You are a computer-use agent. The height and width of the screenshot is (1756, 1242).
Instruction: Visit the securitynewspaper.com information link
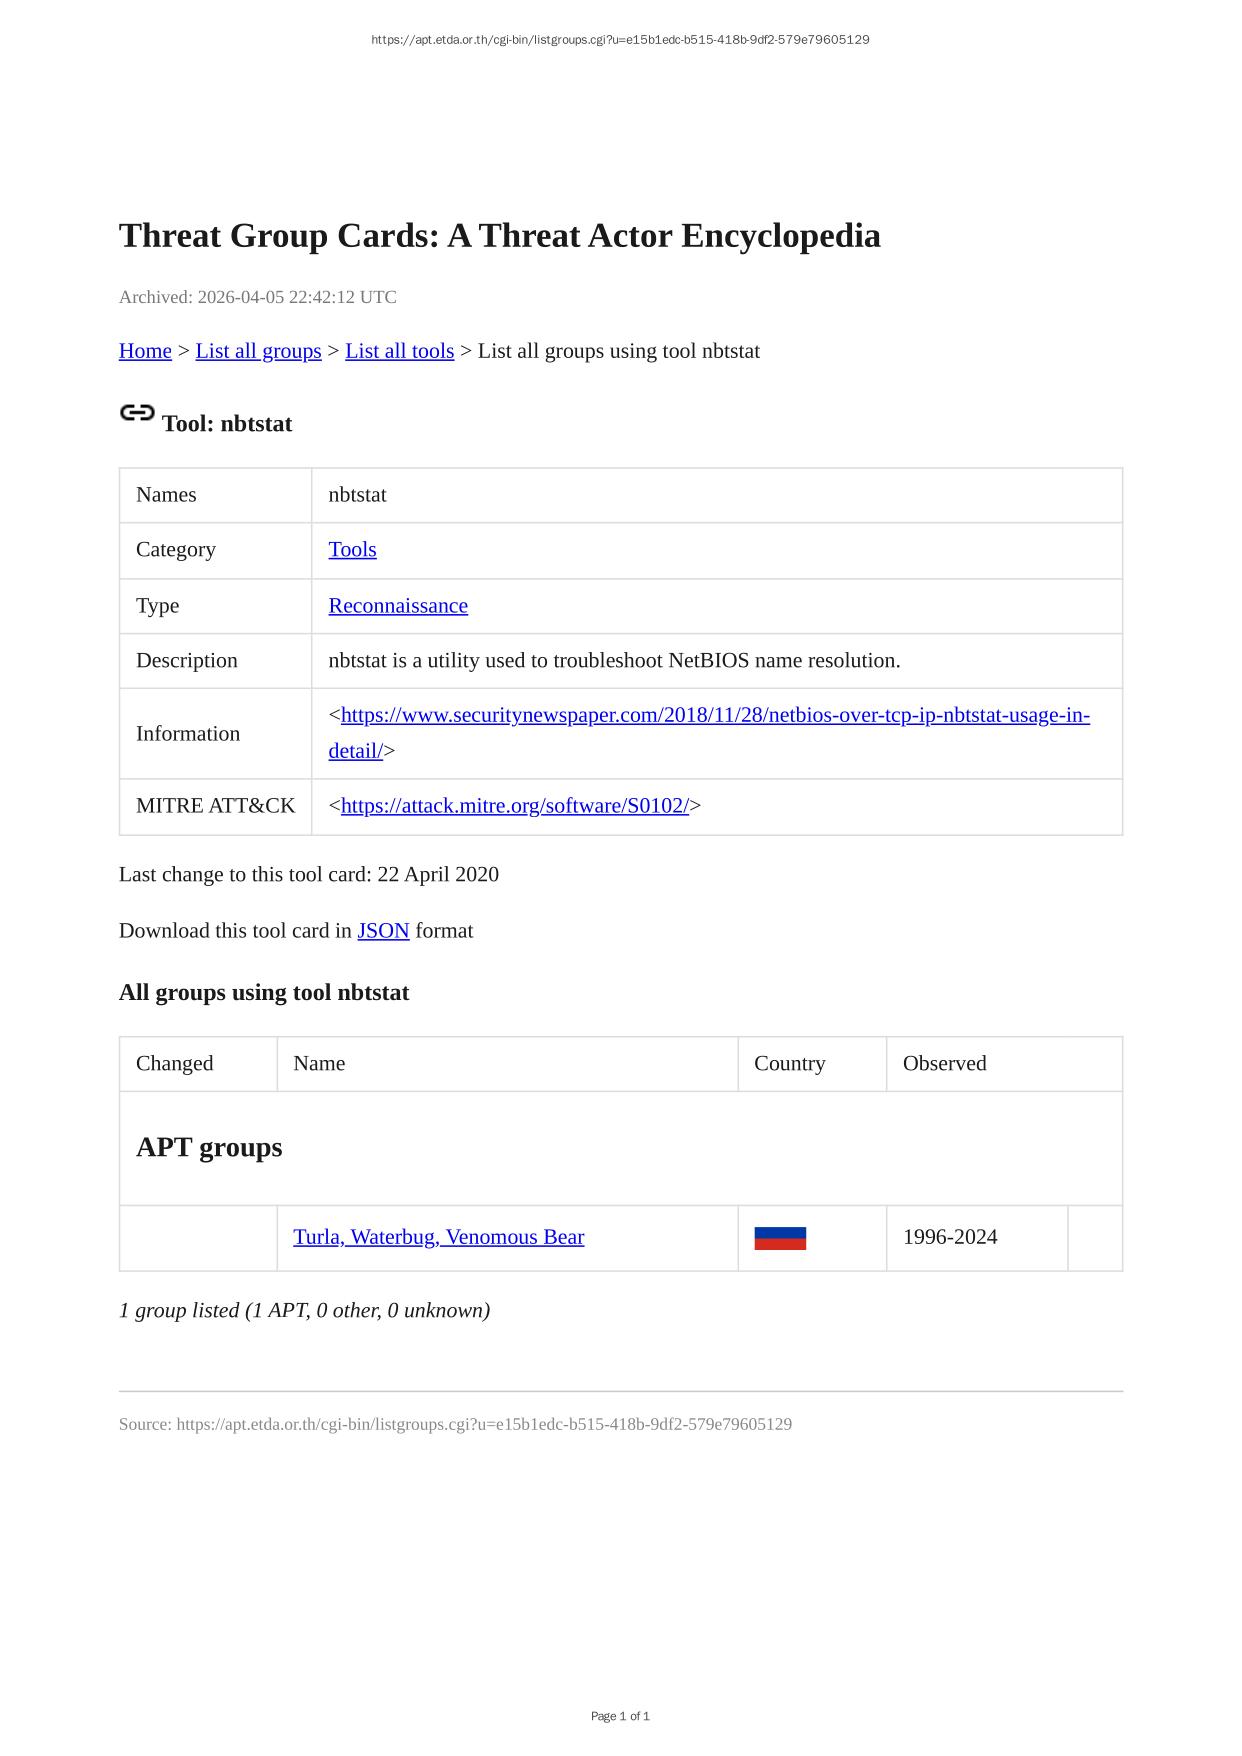point(714,716)
